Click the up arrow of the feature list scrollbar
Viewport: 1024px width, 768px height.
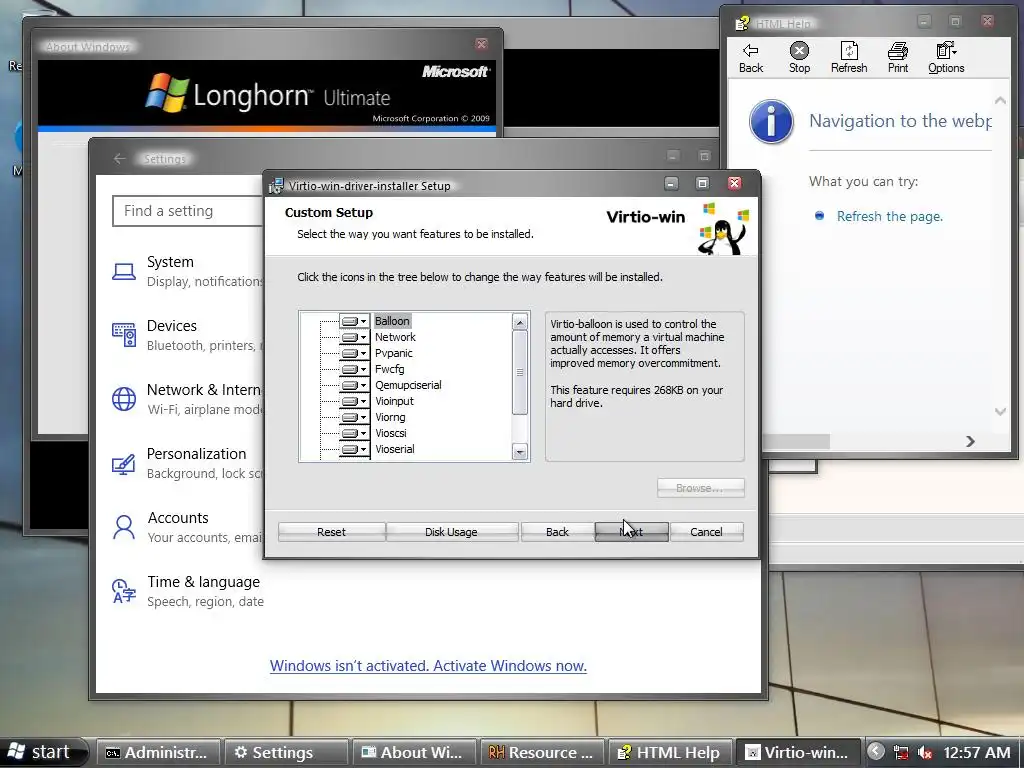(520, 322)
